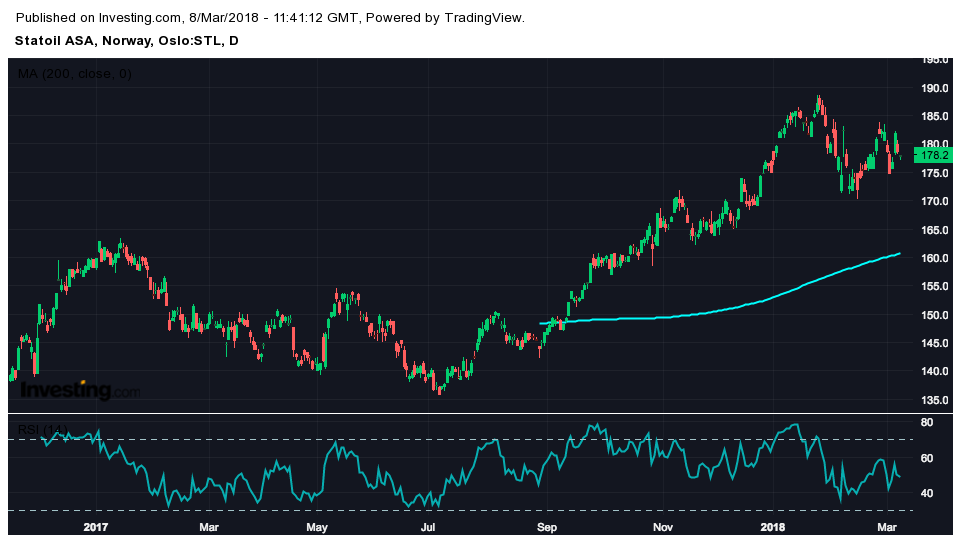The height and width of the screenshot is (540, 960).
Task: Click the 155.0 price axis label
Action: tap(935, 287)
